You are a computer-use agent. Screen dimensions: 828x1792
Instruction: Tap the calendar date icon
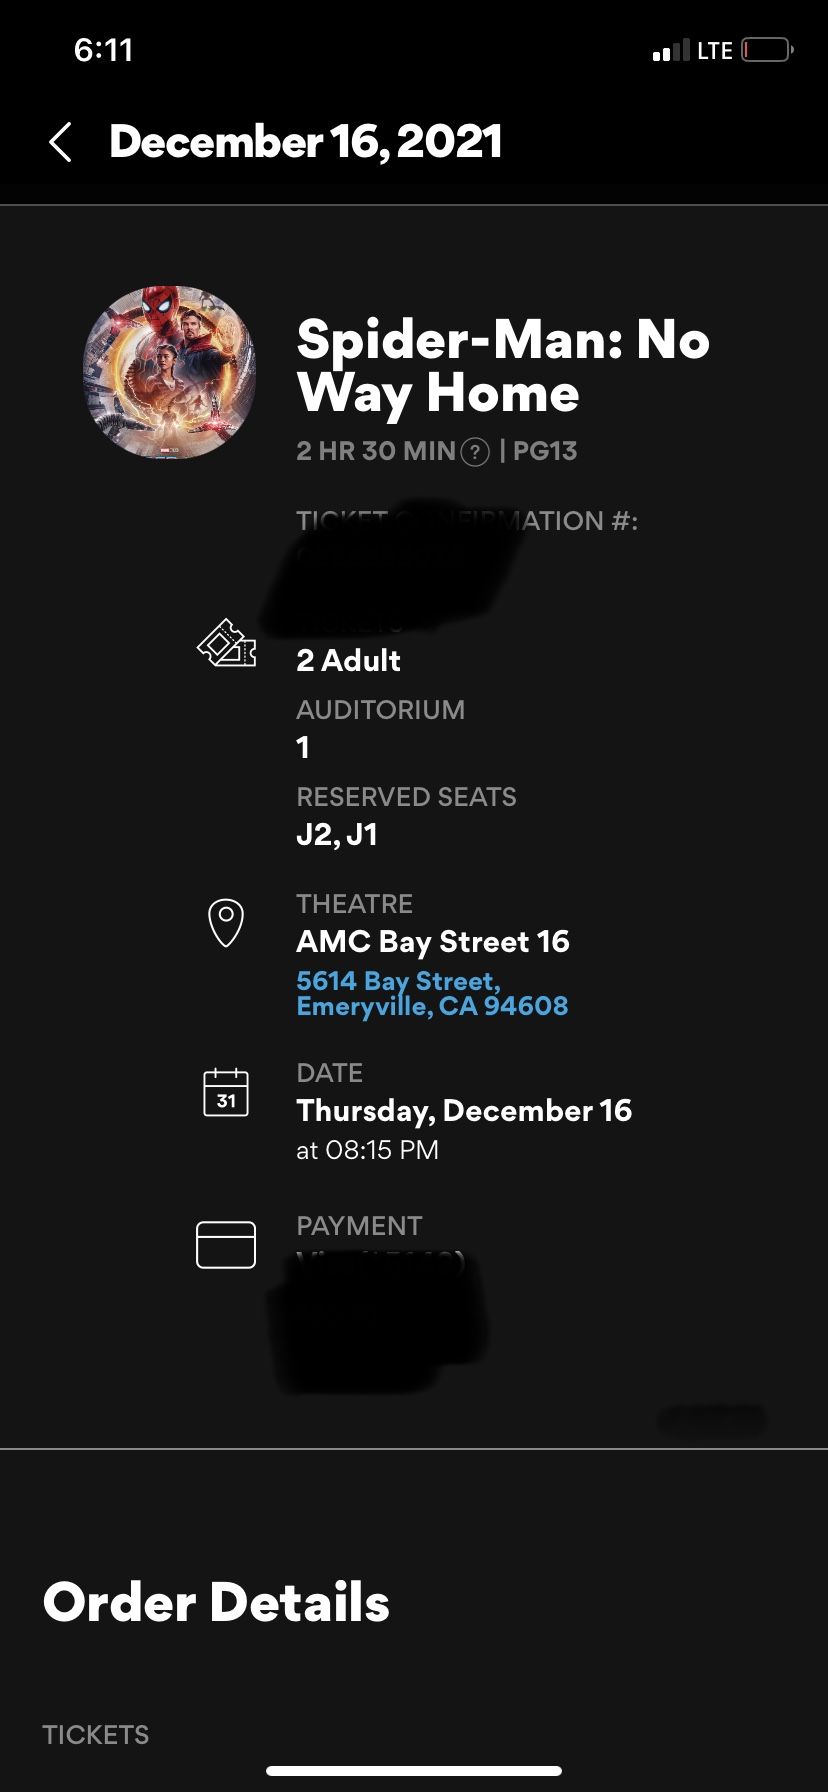pyautogui.click(x=226, y=1092)
